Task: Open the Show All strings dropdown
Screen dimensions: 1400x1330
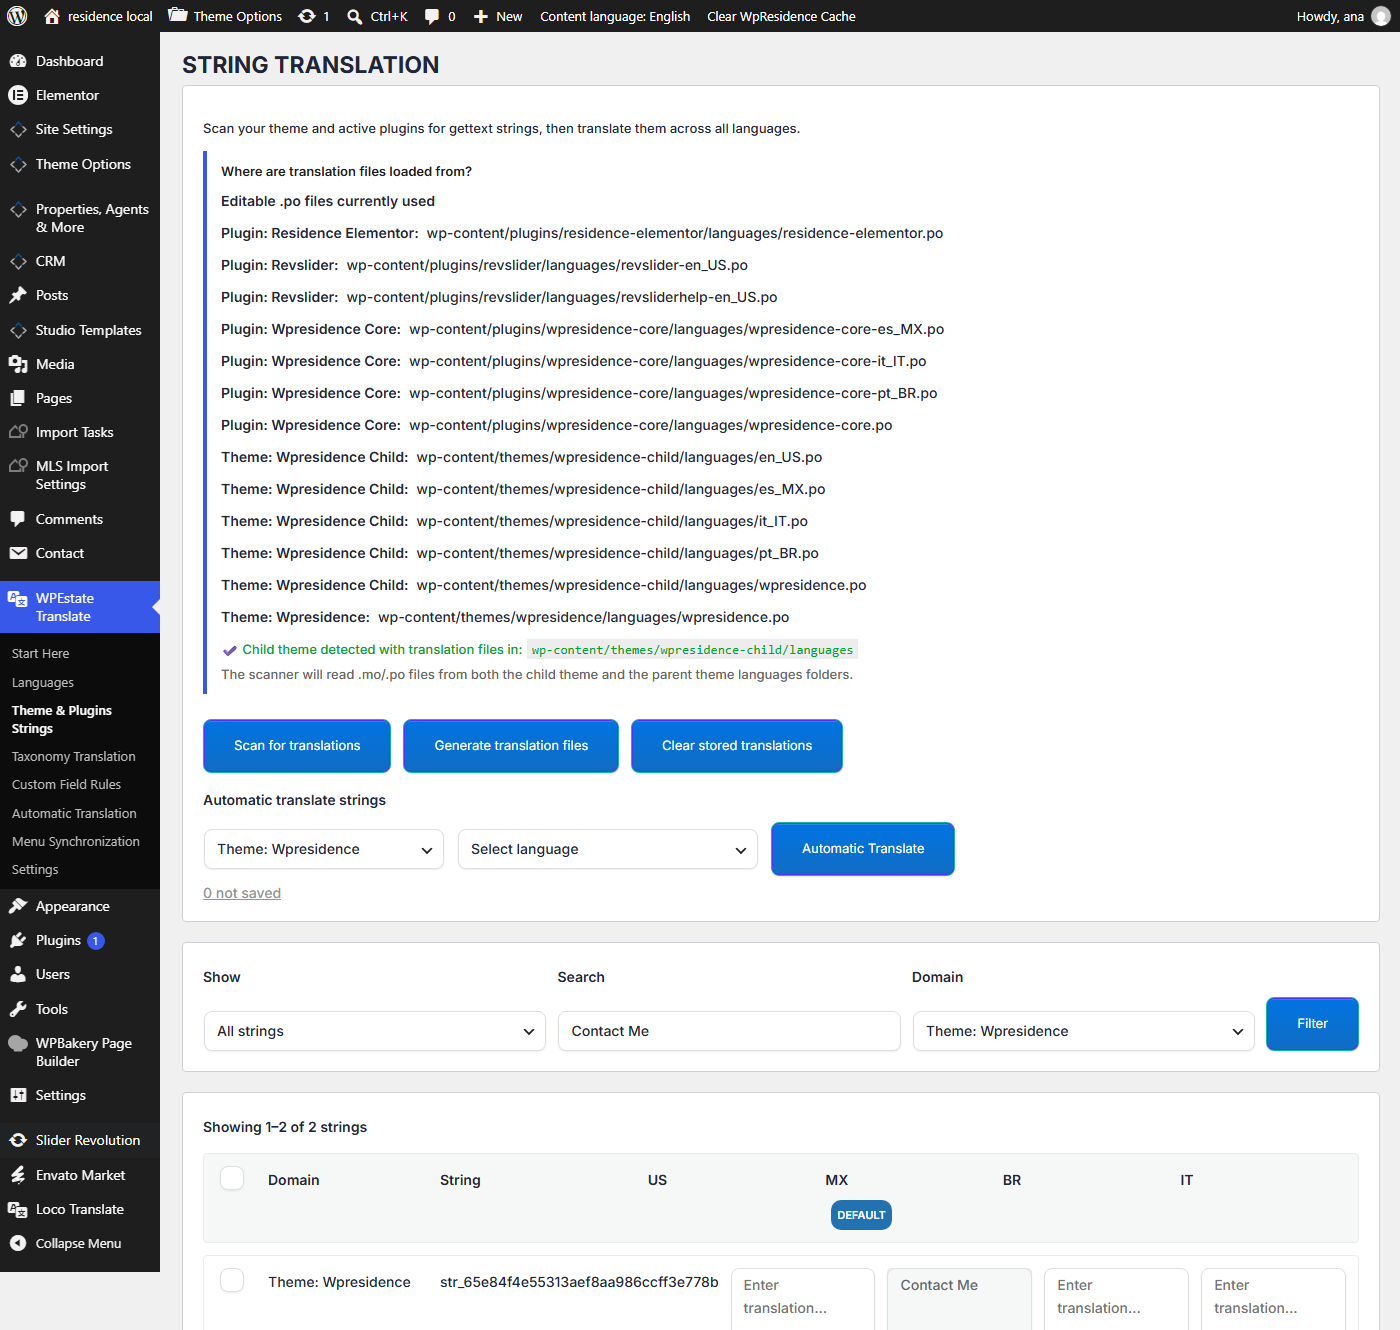Action: click(x=375, y=1031)
